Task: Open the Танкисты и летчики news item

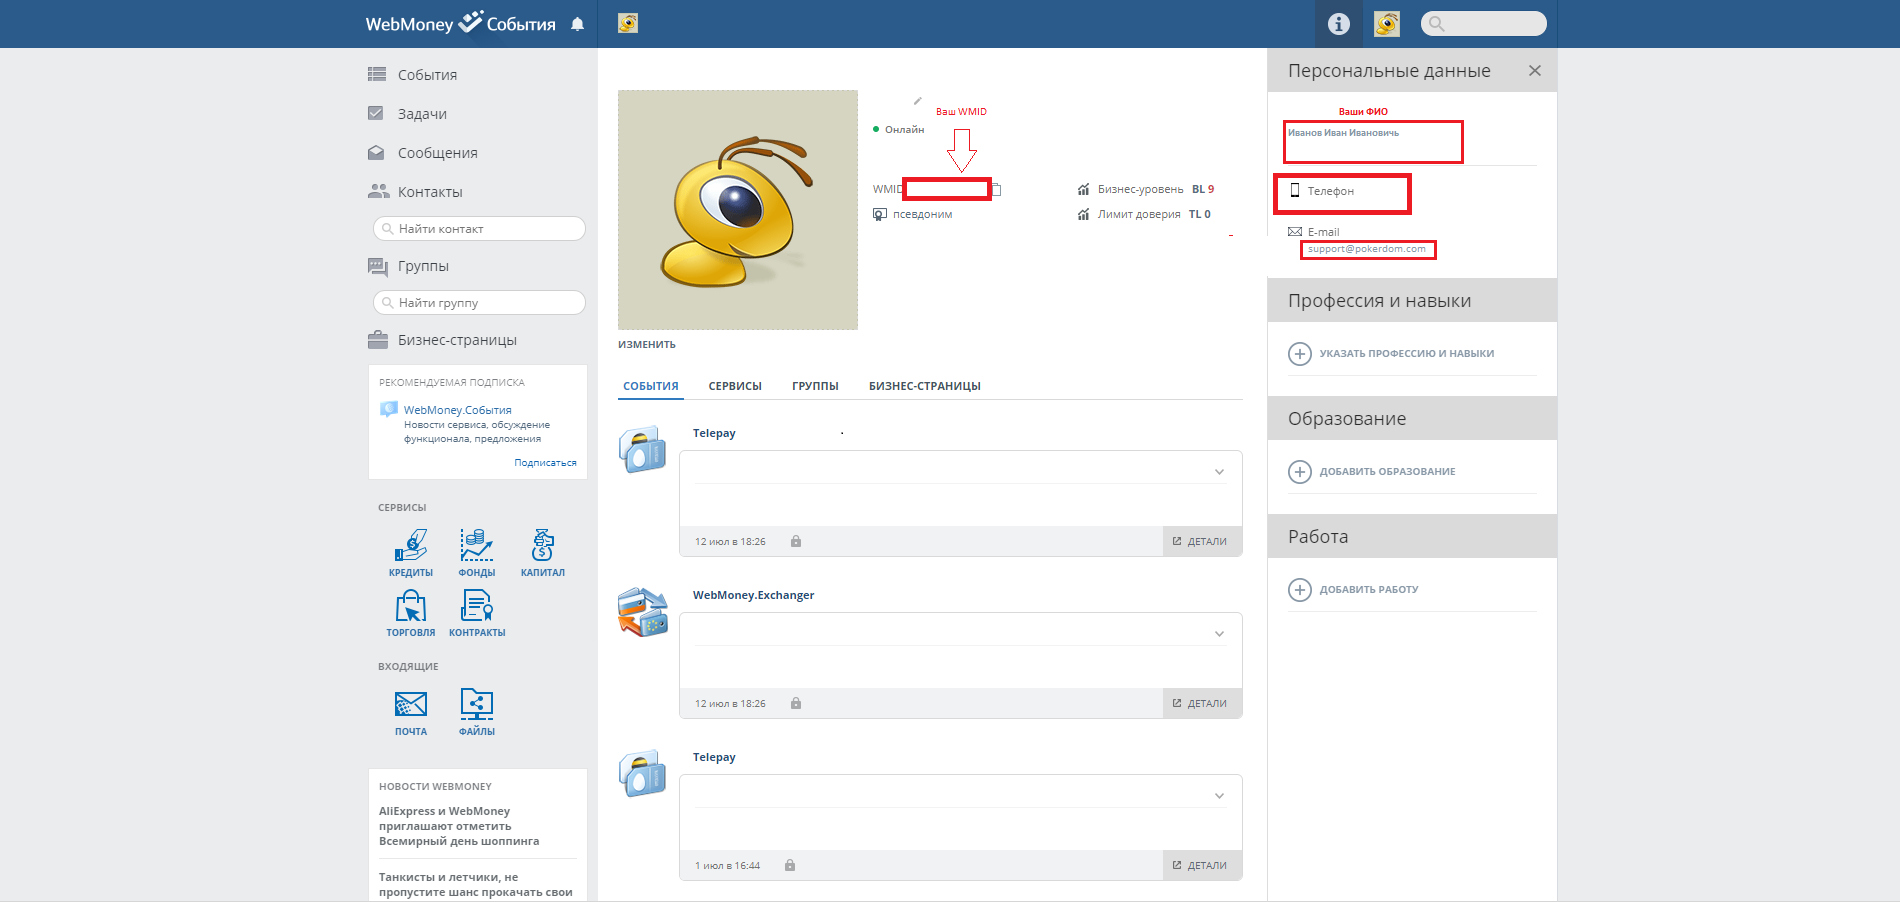Action: point(476,885)
